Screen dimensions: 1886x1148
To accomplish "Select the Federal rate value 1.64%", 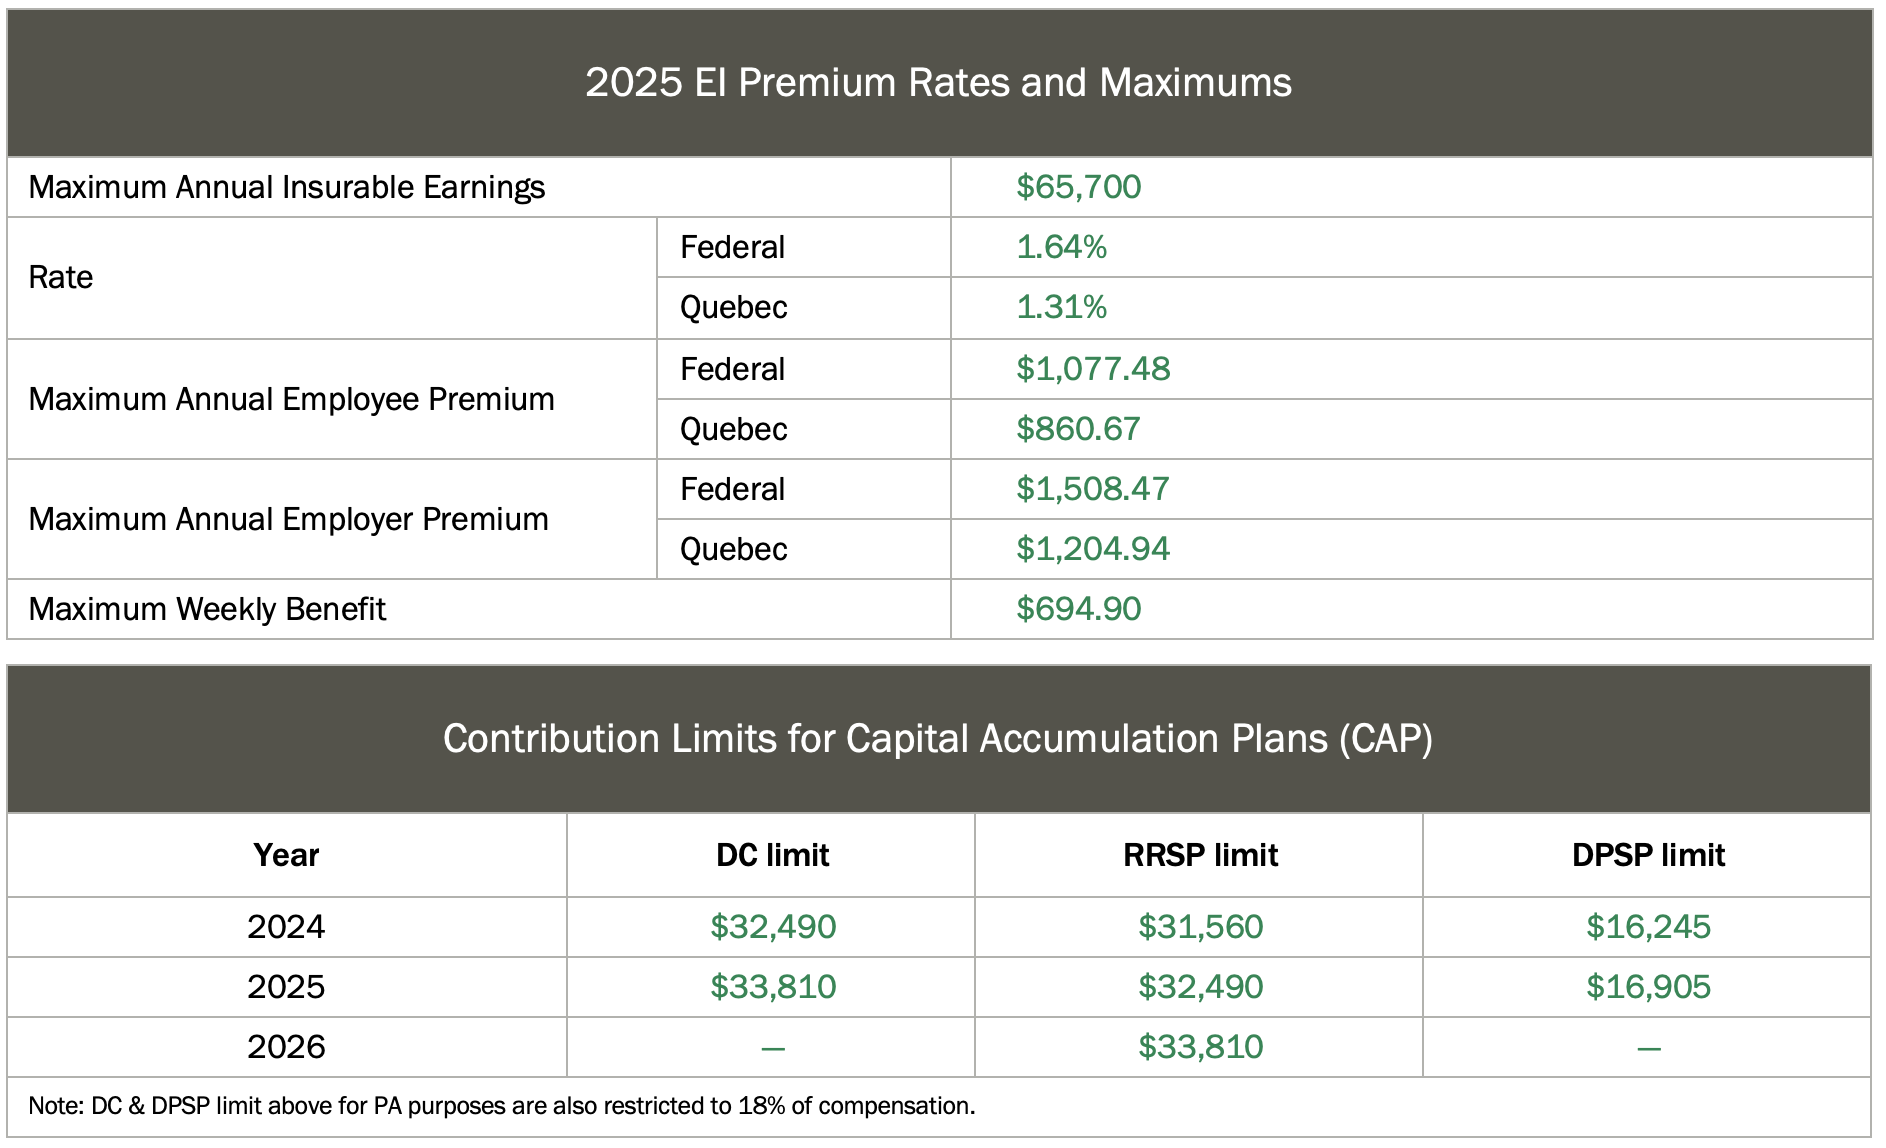I will [1061, 247].
